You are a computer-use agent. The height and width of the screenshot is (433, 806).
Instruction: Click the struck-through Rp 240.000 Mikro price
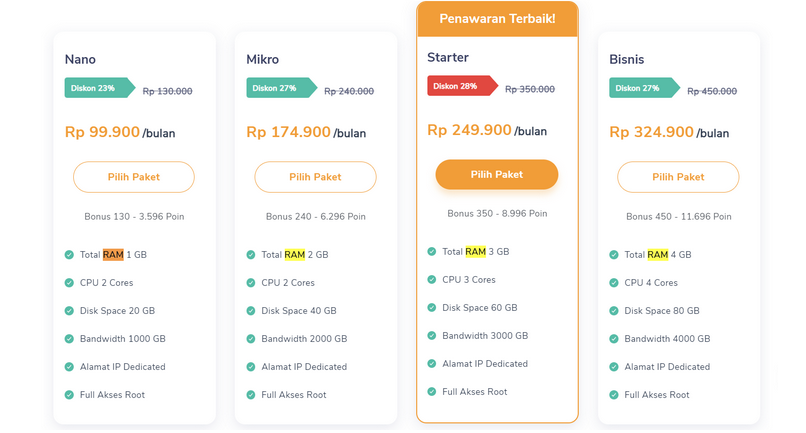349,91
